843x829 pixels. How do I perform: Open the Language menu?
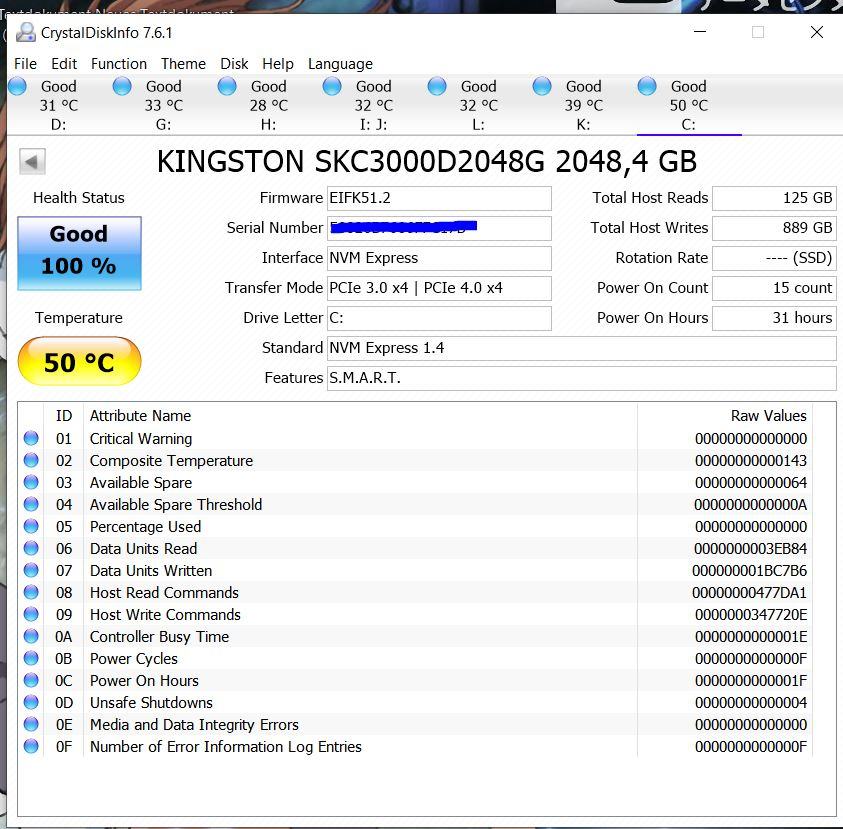[x=340, y=63]
